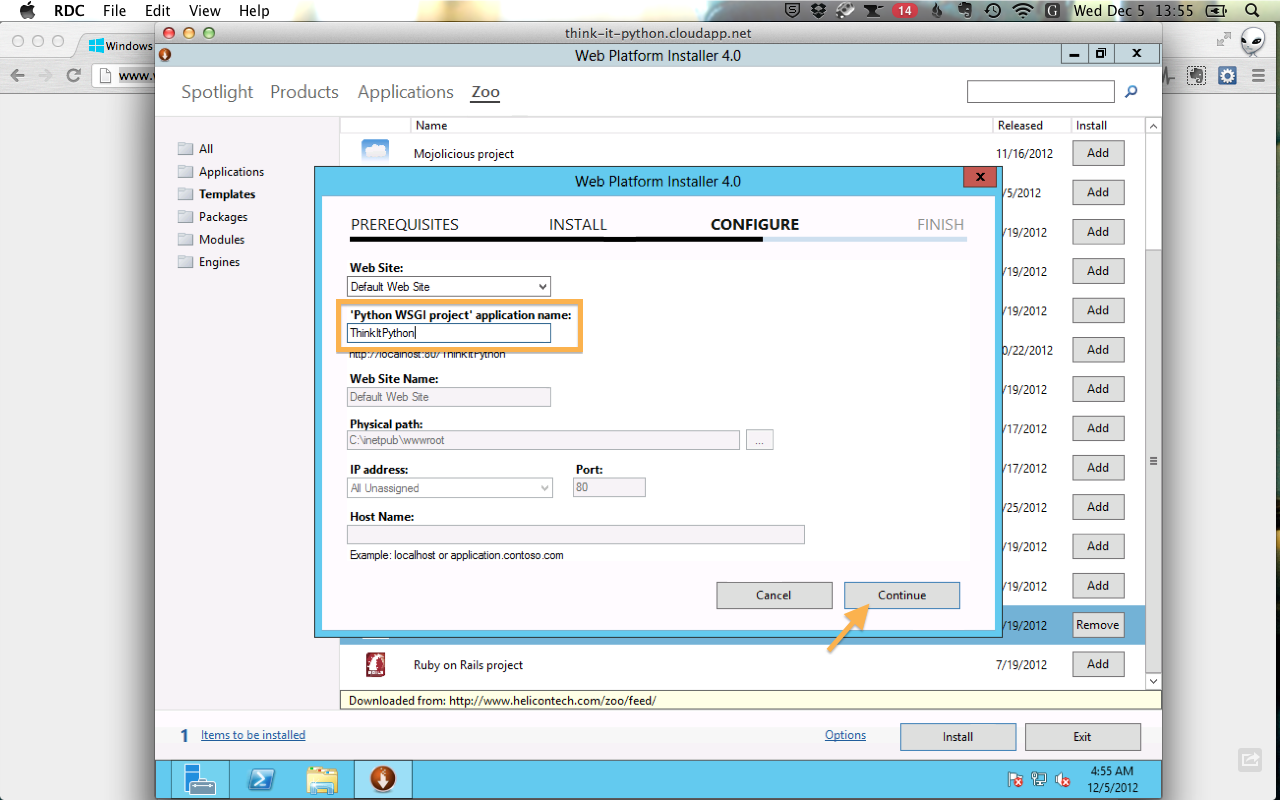Screen dimensions: 1280x800
Task: Click the installer search box
Action: [1040, 92]
